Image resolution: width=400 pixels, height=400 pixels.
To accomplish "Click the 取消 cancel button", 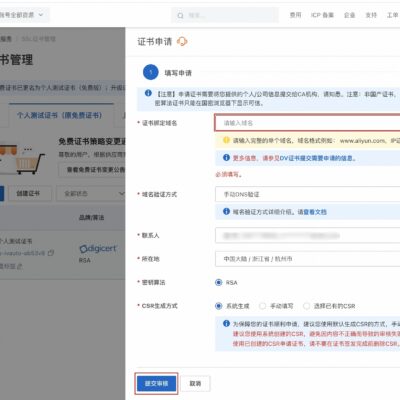I will tap(195, 383).
